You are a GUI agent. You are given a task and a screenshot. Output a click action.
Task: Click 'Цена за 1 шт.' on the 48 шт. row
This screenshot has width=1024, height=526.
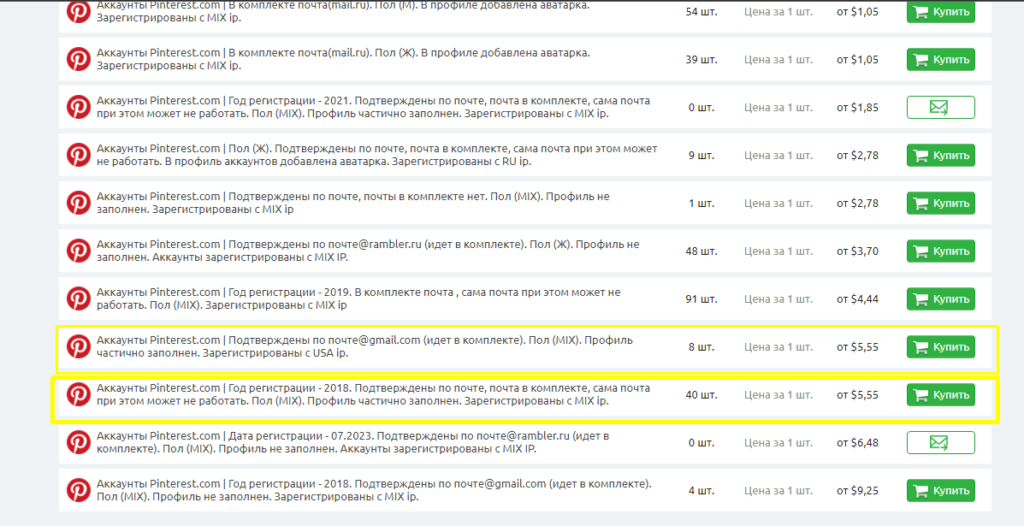tap(778, 251)
